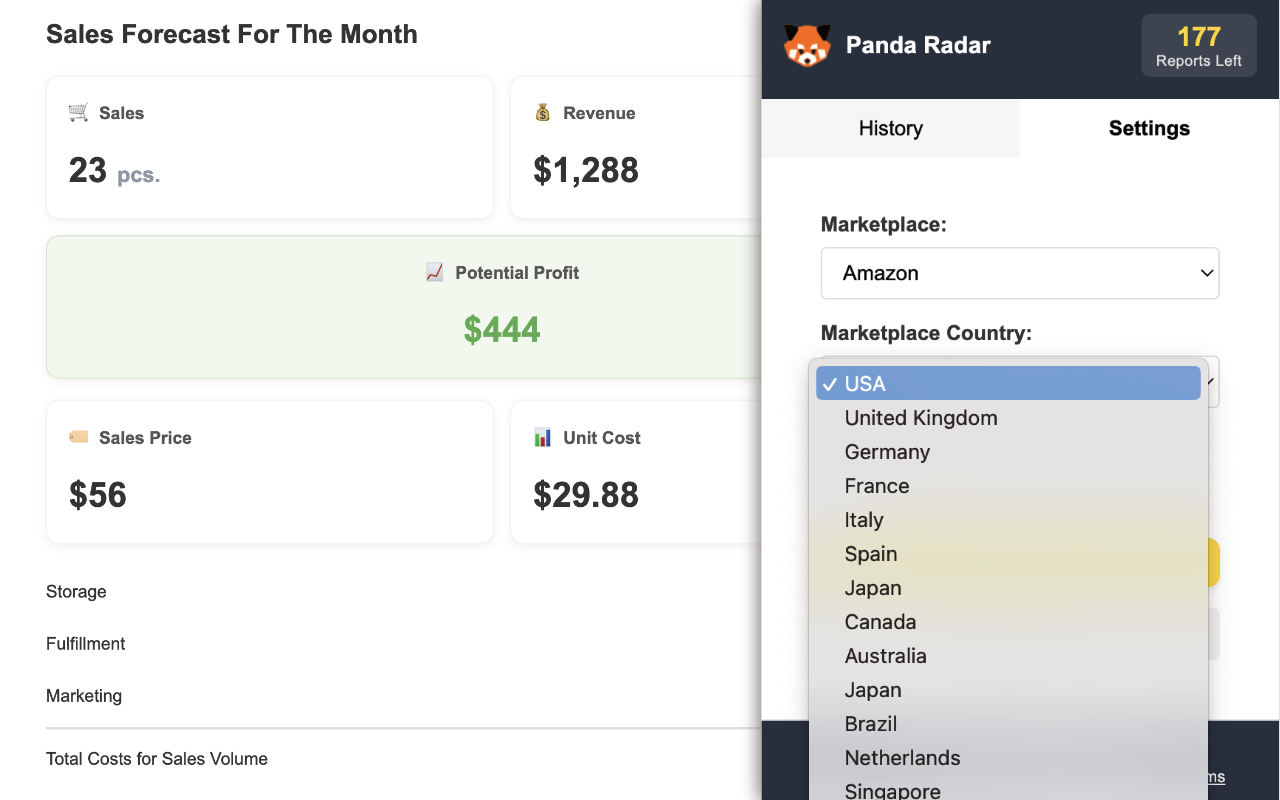Image resolution: width=1280 pixels, height=800 pixels.
Task: Select Netherlands as marketplace country
Action: pyautogui.click(x=902, y=758)
